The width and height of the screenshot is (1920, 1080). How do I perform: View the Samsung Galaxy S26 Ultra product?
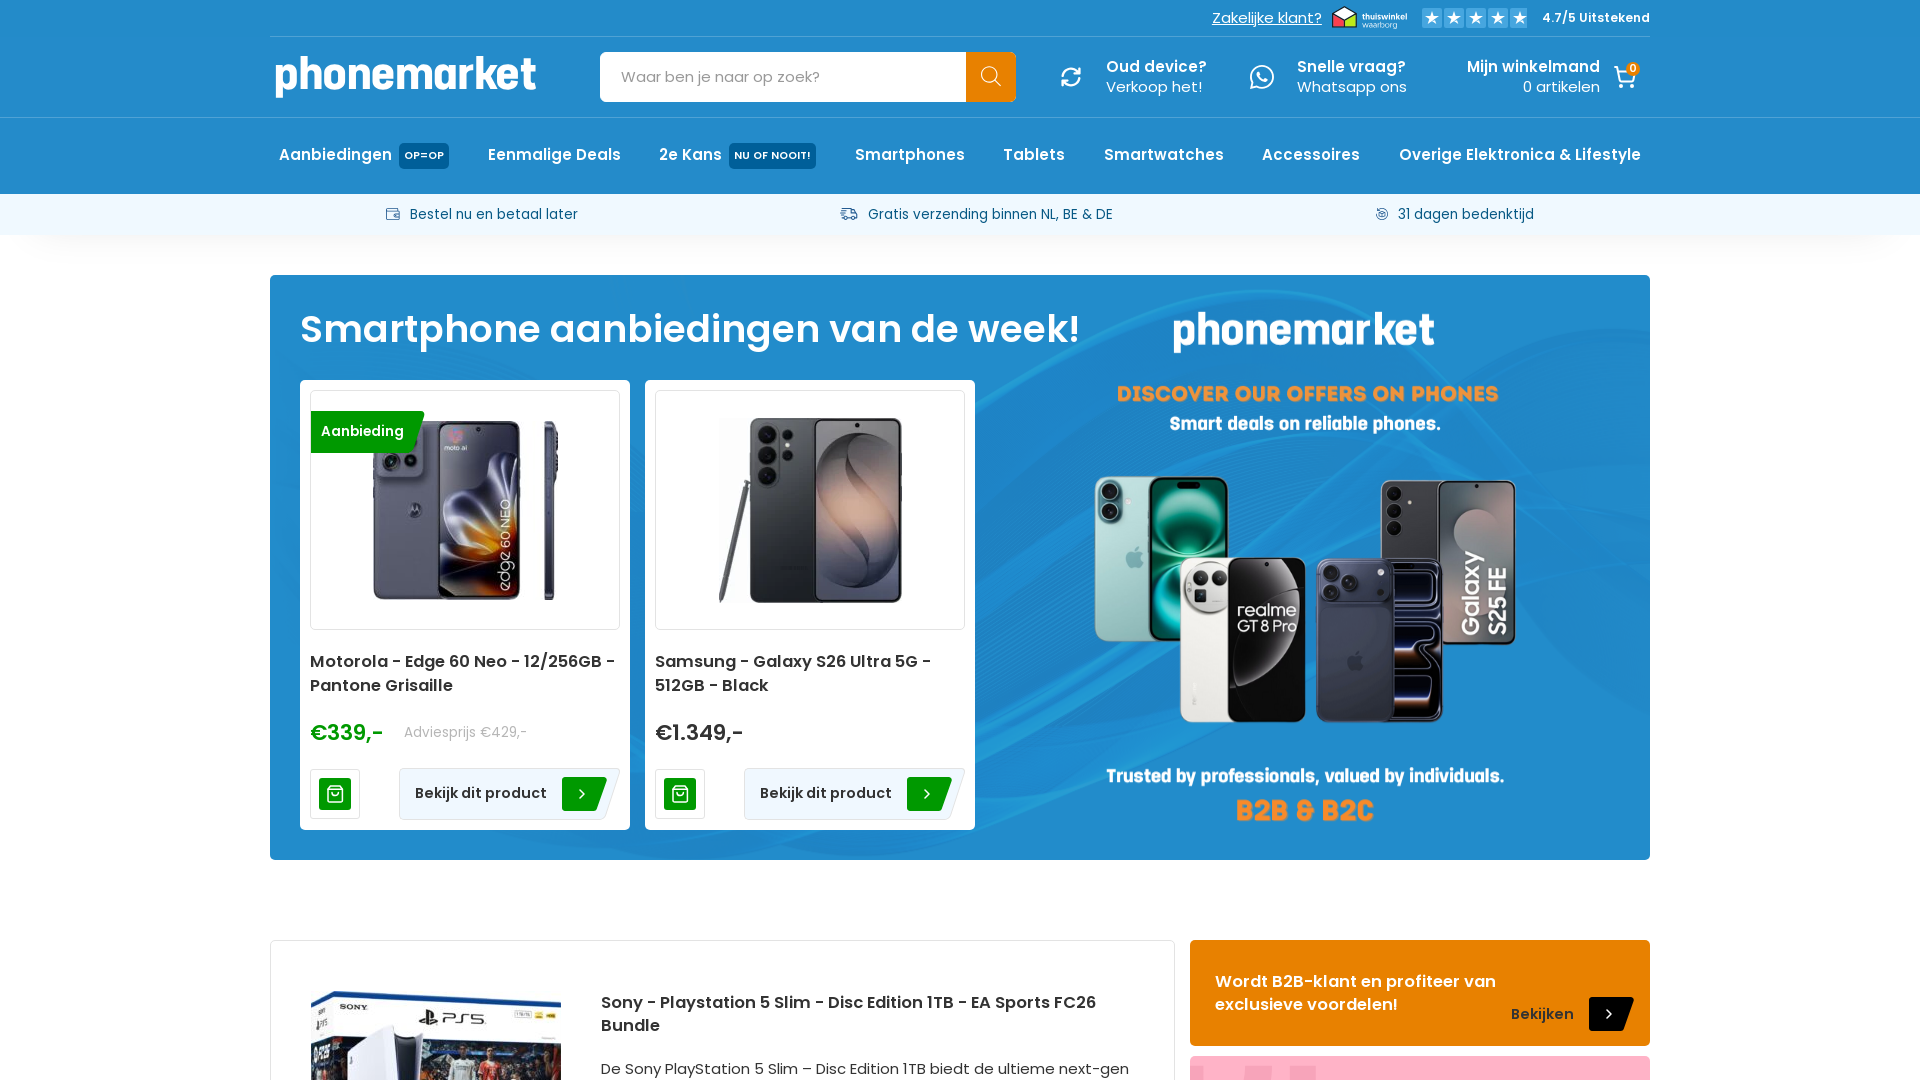[x=854, y=794]
